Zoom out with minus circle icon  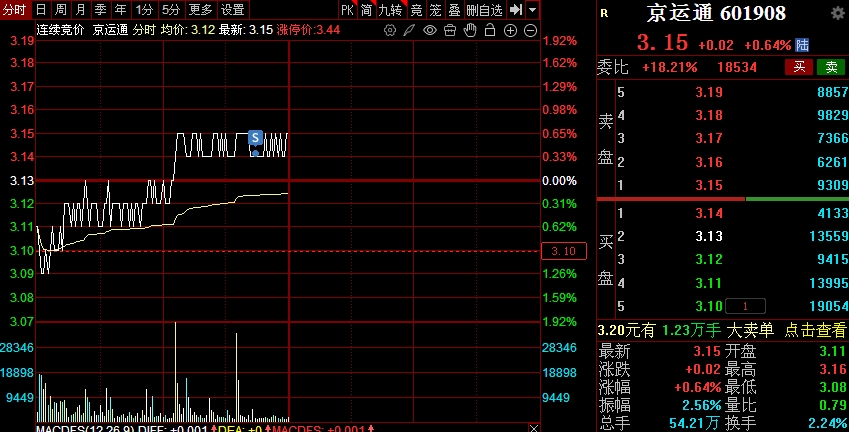pos(531,30)
